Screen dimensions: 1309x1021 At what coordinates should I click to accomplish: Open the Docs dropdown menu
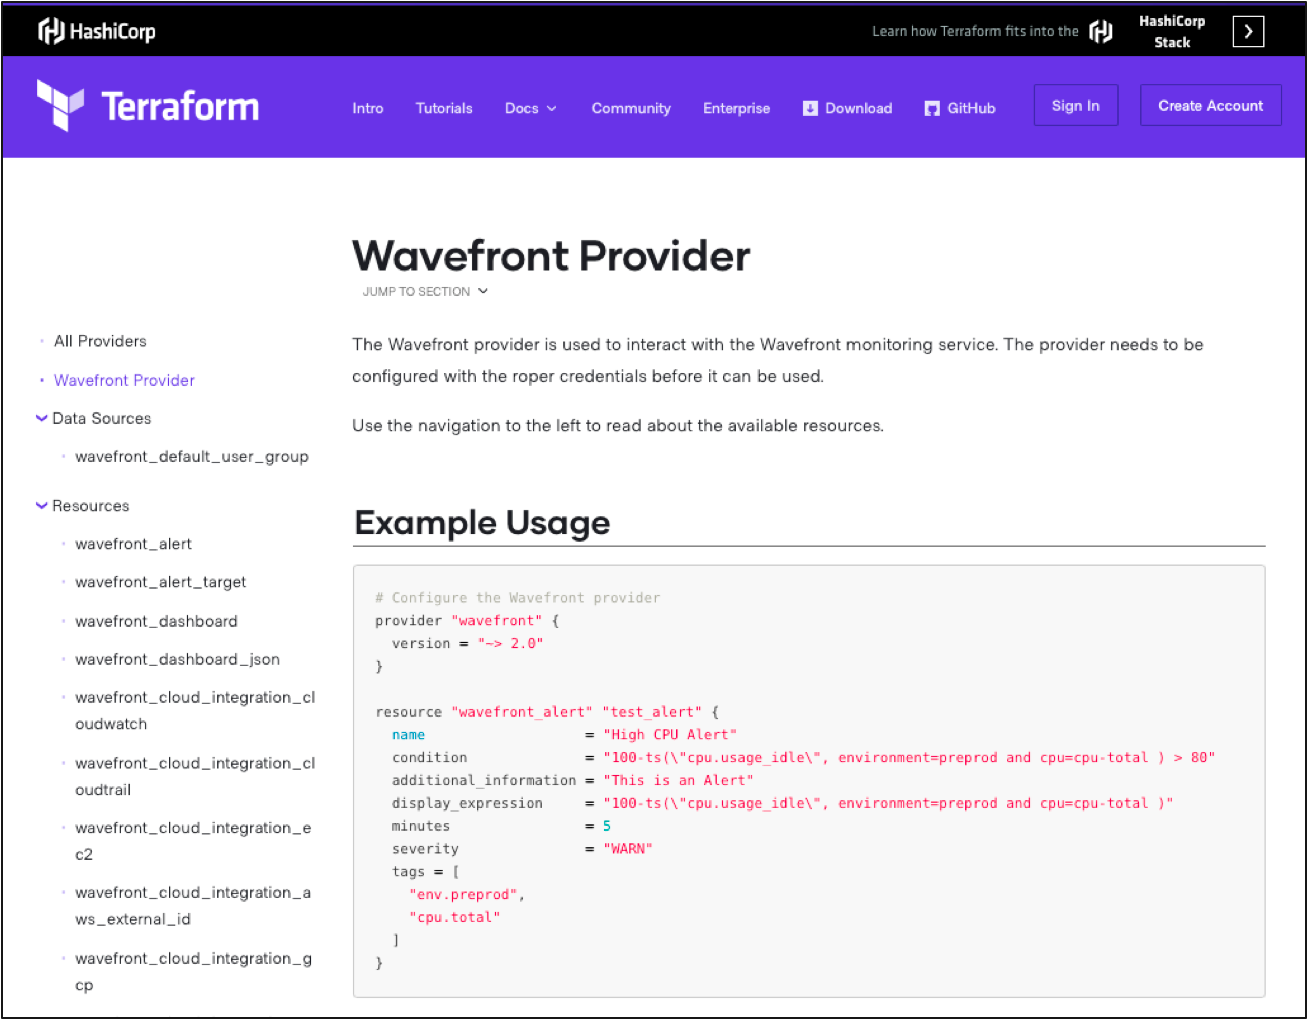coord(530,108)
